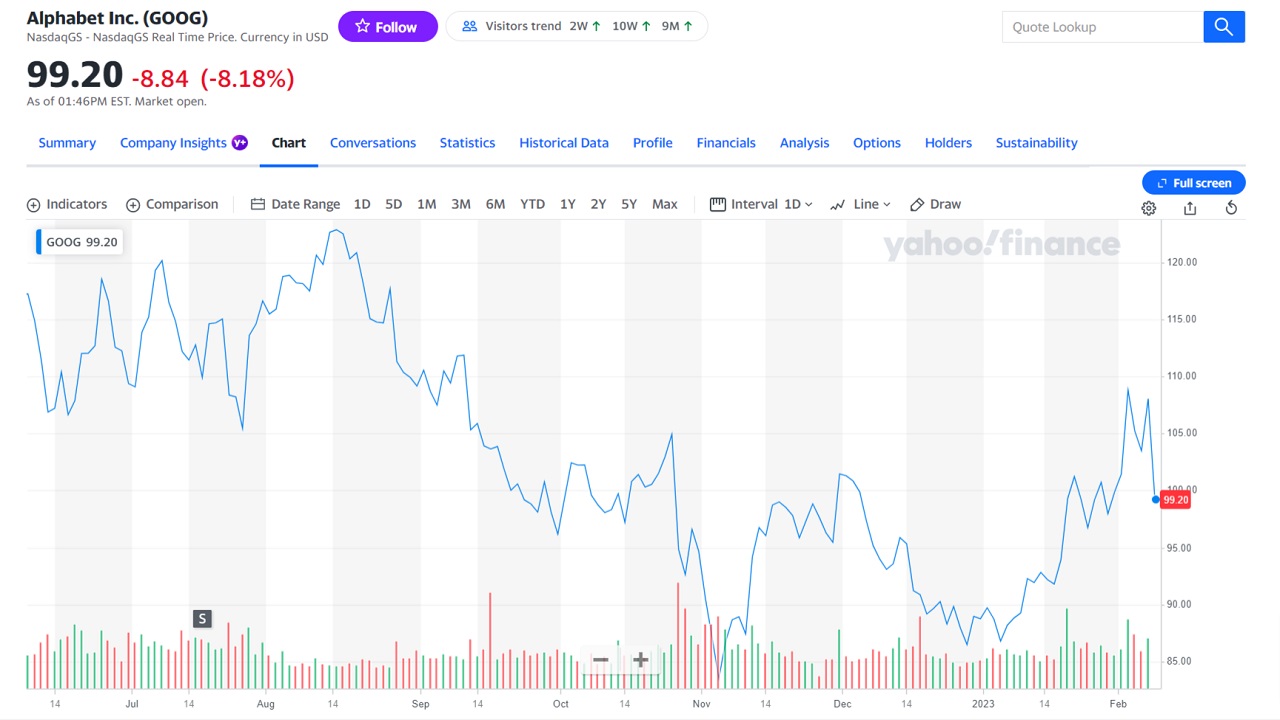The width and height of the screenshot is (1280, 720).
Task: Click the 120.00 price axis label
Action: [1181, 262]
